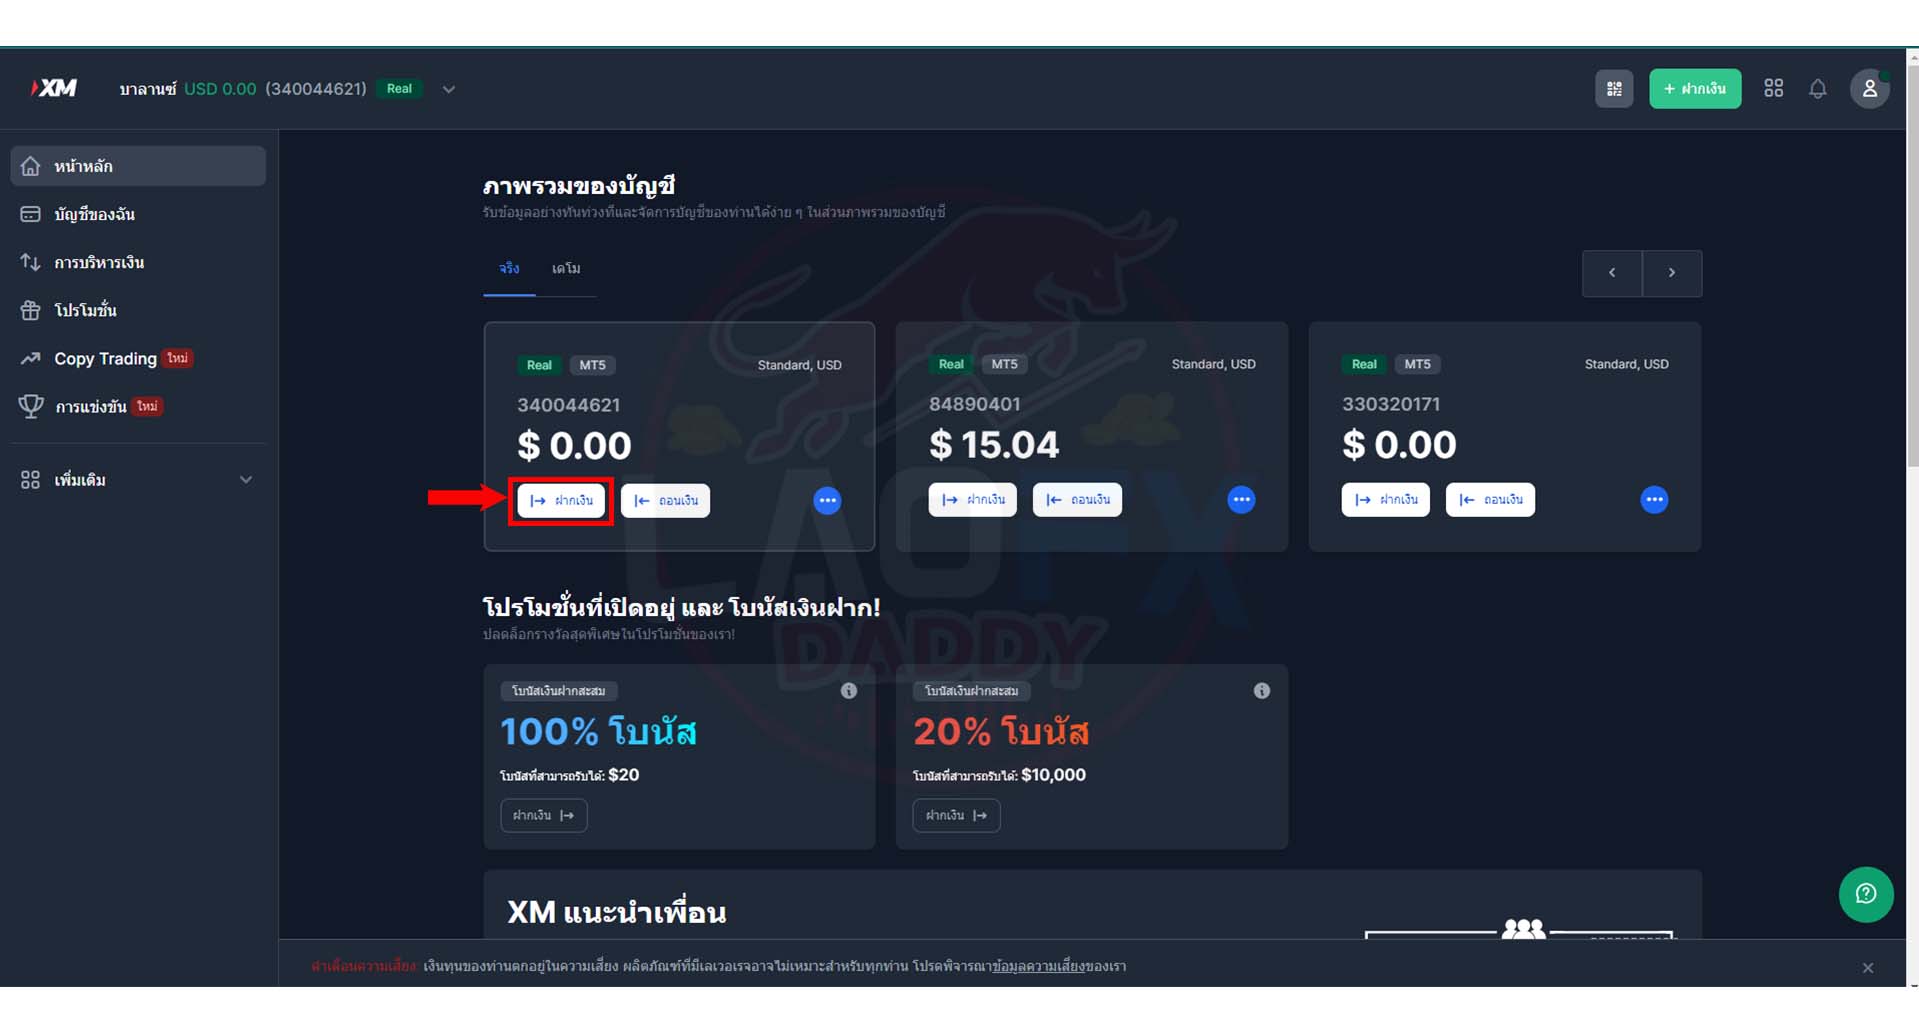Open notifications bell icon
This screenshot has width=1919, height=1026.
[x=1818, y=89]
